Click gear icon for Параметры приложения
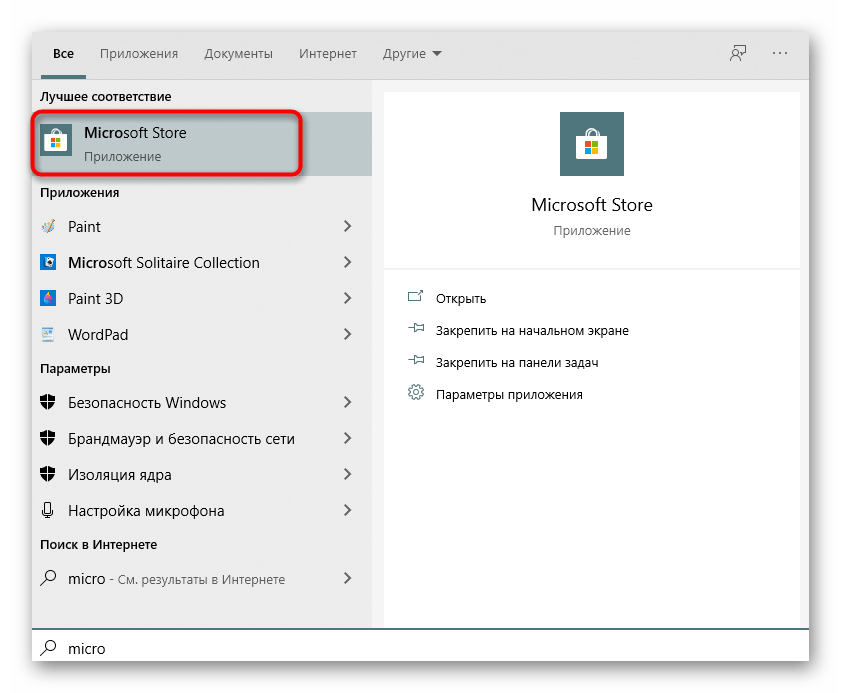The width and height of the screenshot is (841, 693). coord(416,393)
